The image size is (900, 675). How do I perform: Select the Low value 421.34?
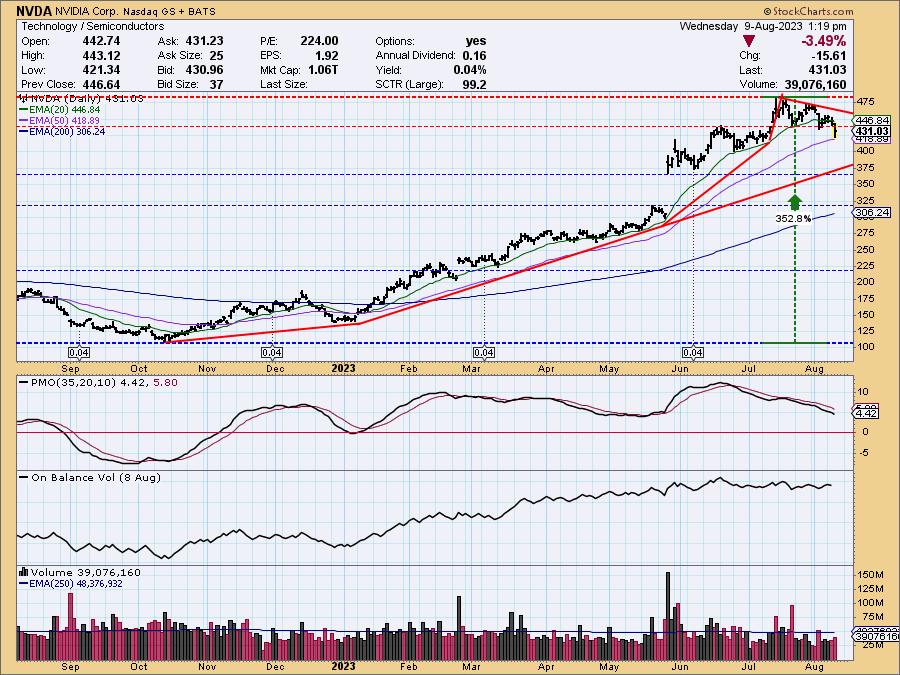tap(101, 70)
